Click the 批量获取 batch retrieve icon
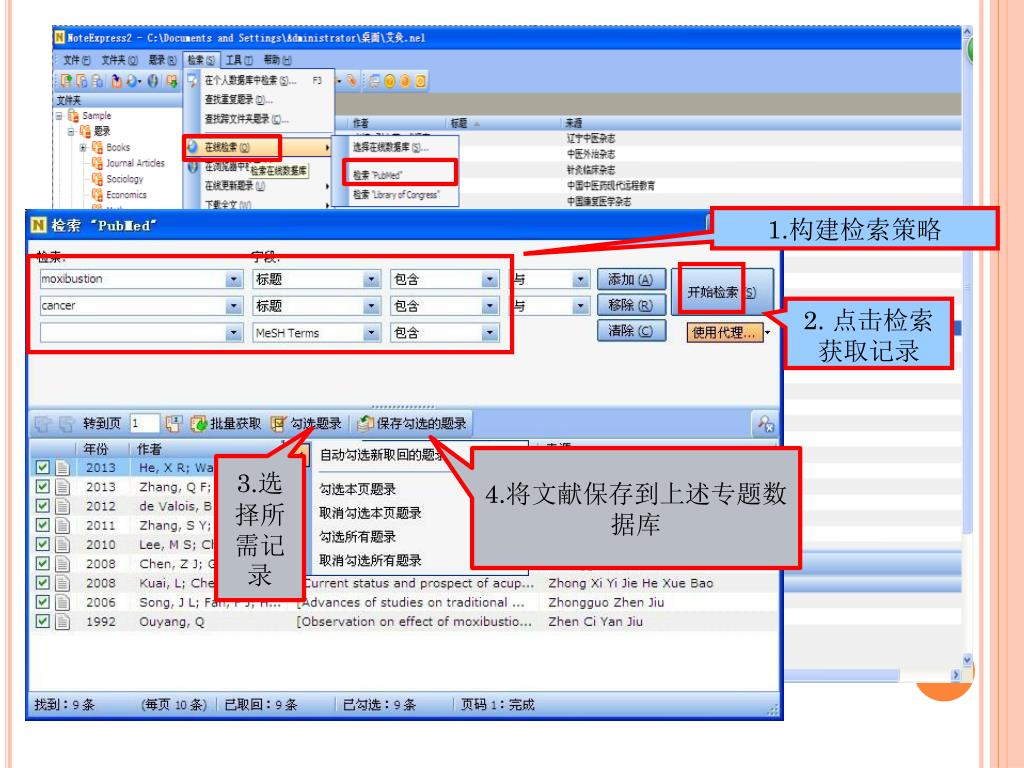This screenshot has width=1024, height=768. click(199, 424)
